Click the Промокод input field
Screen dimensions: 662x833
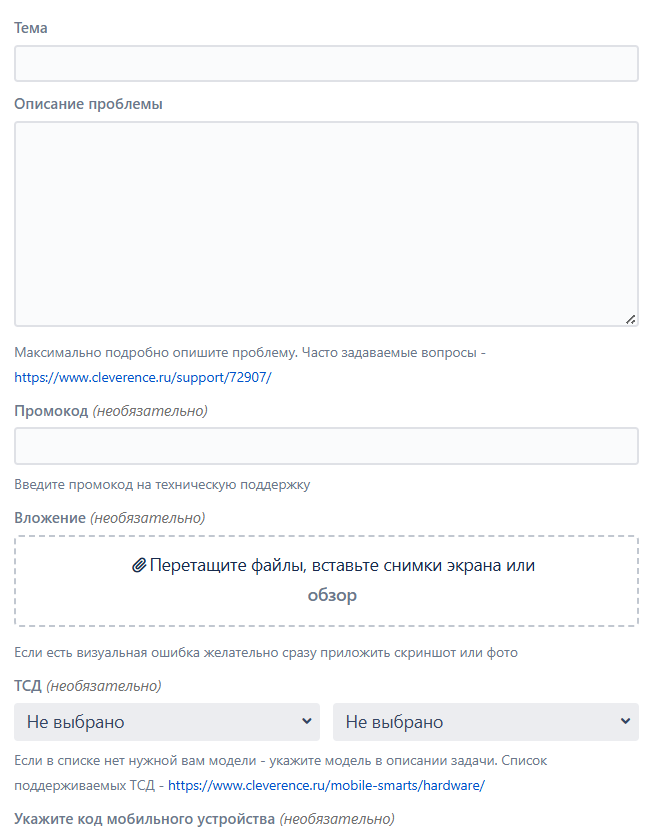(326, 446)
